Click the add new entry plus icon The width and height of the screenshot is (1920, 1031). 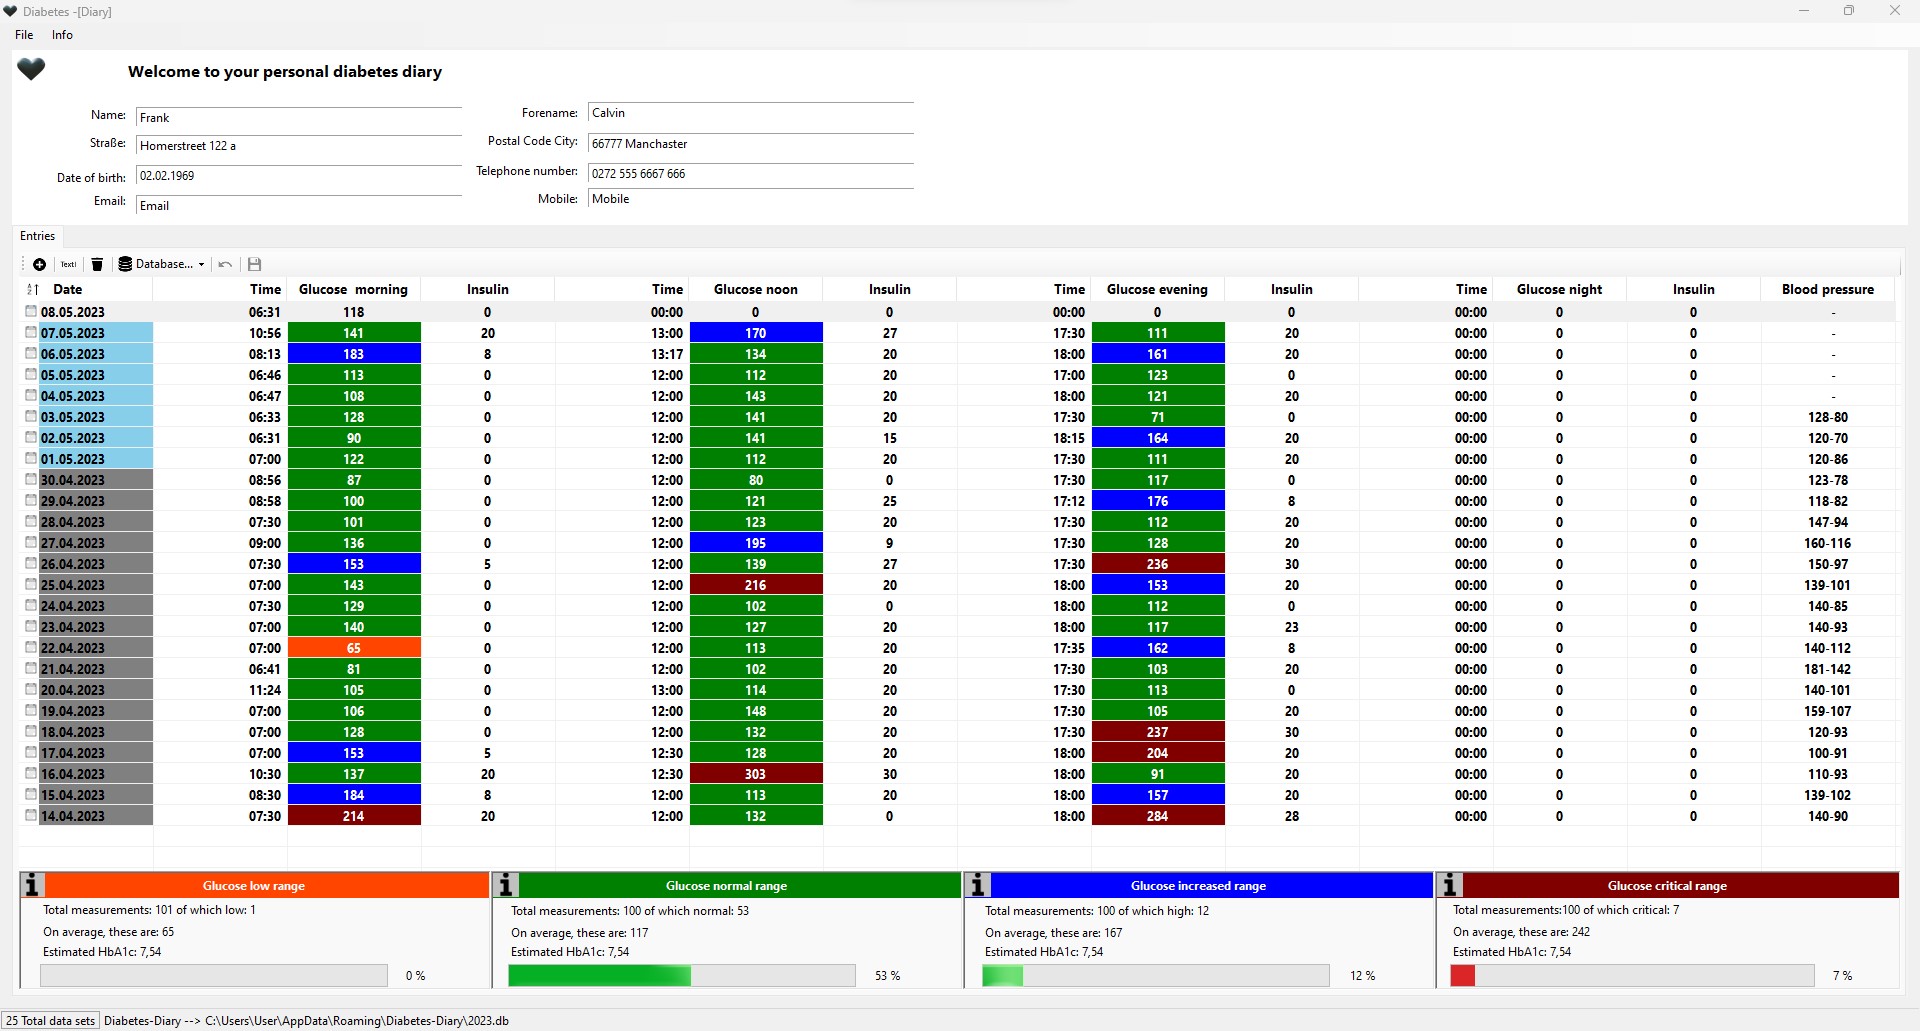point(39,264)
